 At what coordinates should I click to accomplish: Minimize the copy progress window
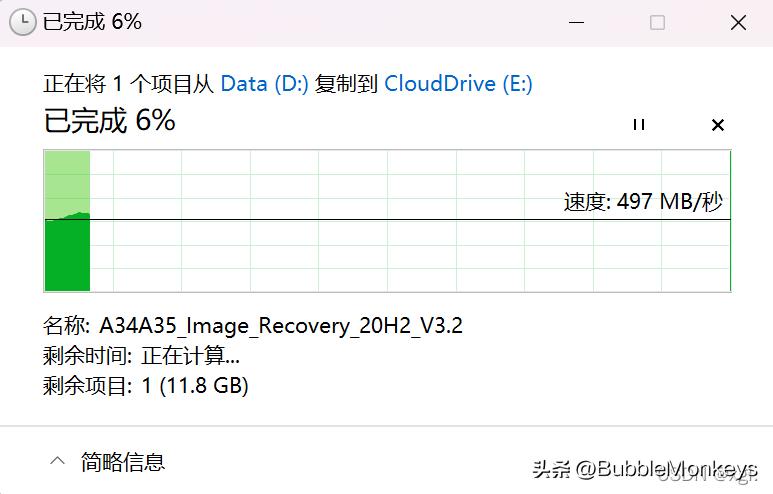coord(577,22)
